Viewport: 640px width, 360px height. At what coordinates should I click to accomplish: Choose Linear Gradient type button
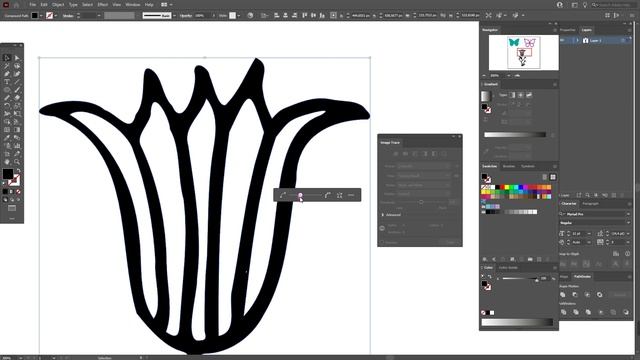[x=512, y=95]
